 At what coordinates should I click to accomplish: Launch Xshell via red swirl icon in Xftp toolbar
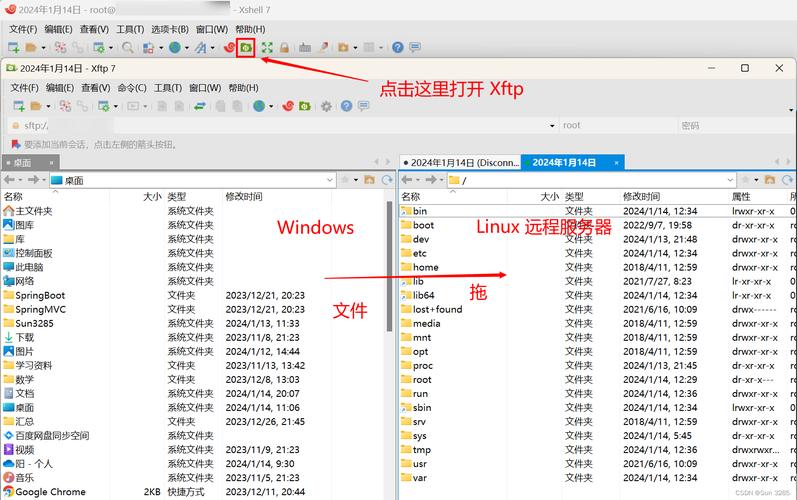pyautogui.click(x=288, y=106)
